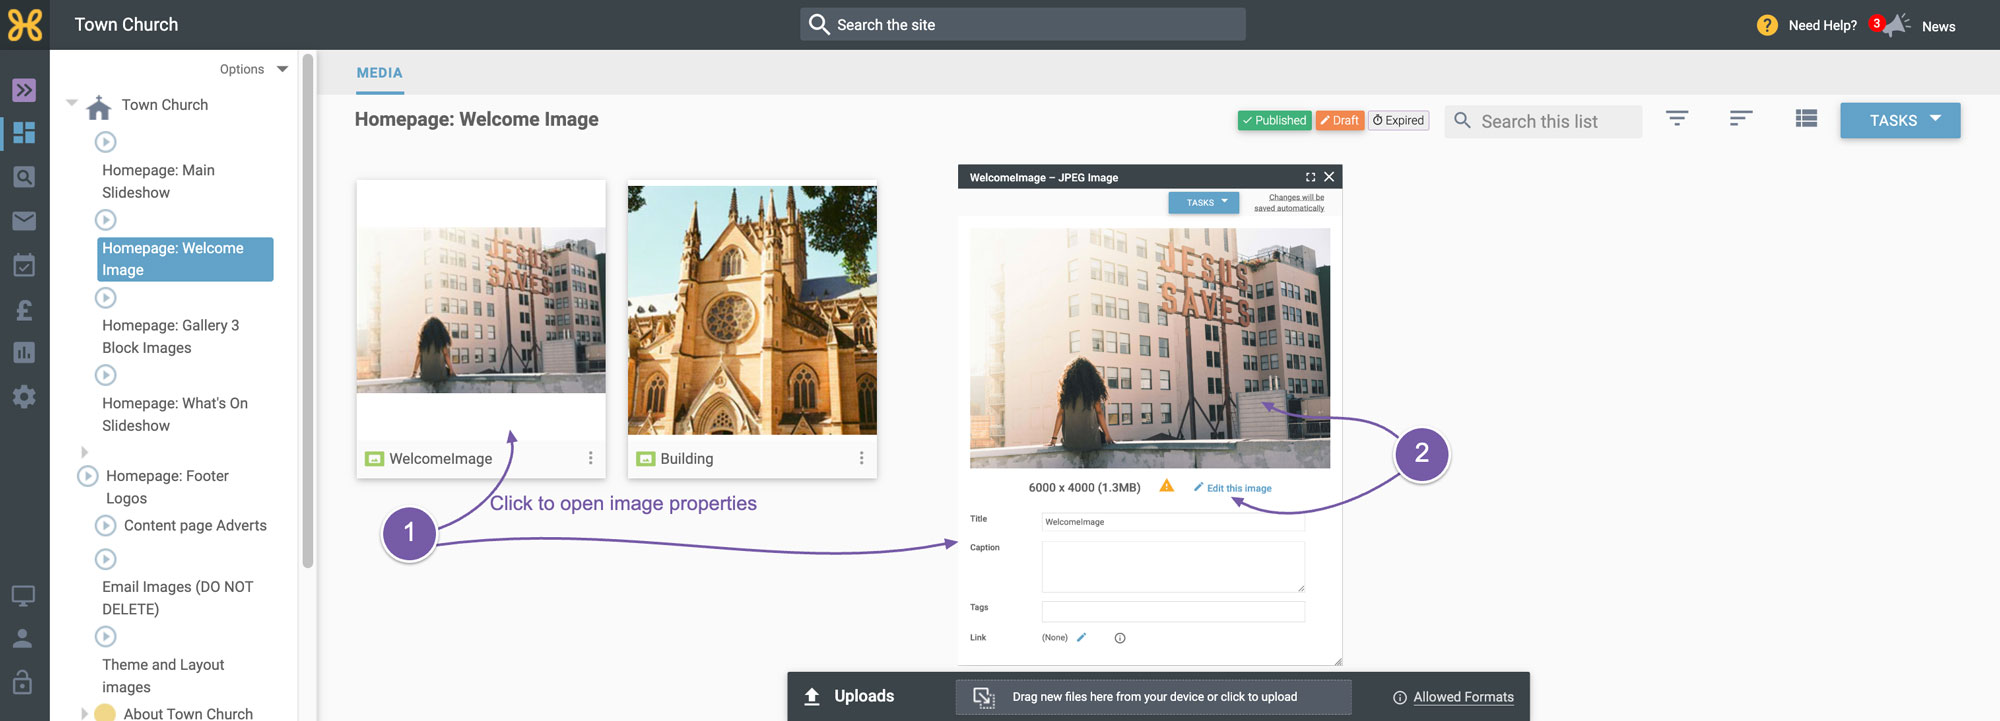Open the mail envelope icon in sidebar
2000x721 pixels.
(24, 221)
